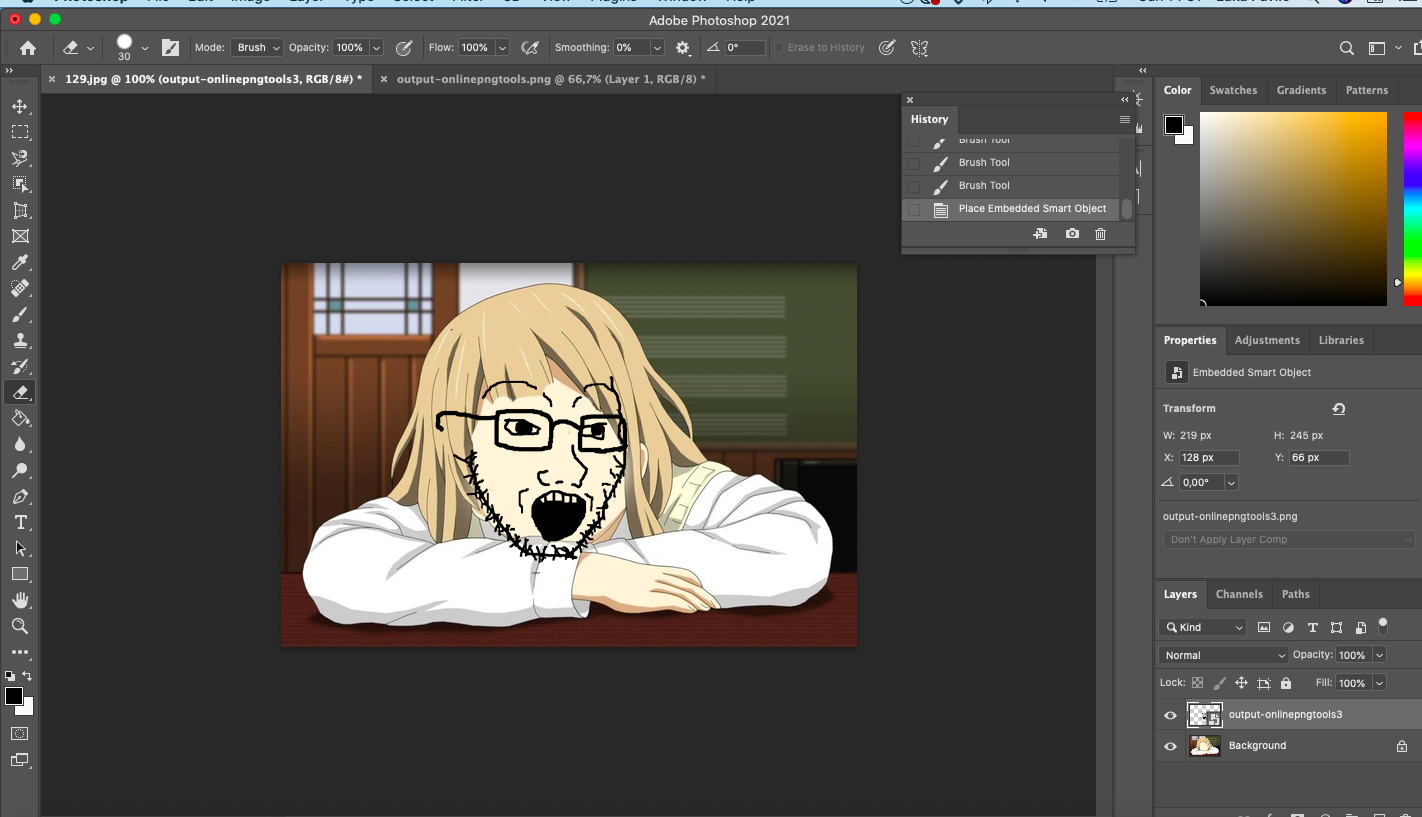Open the layer Fill dropdown

(1379, 683)
